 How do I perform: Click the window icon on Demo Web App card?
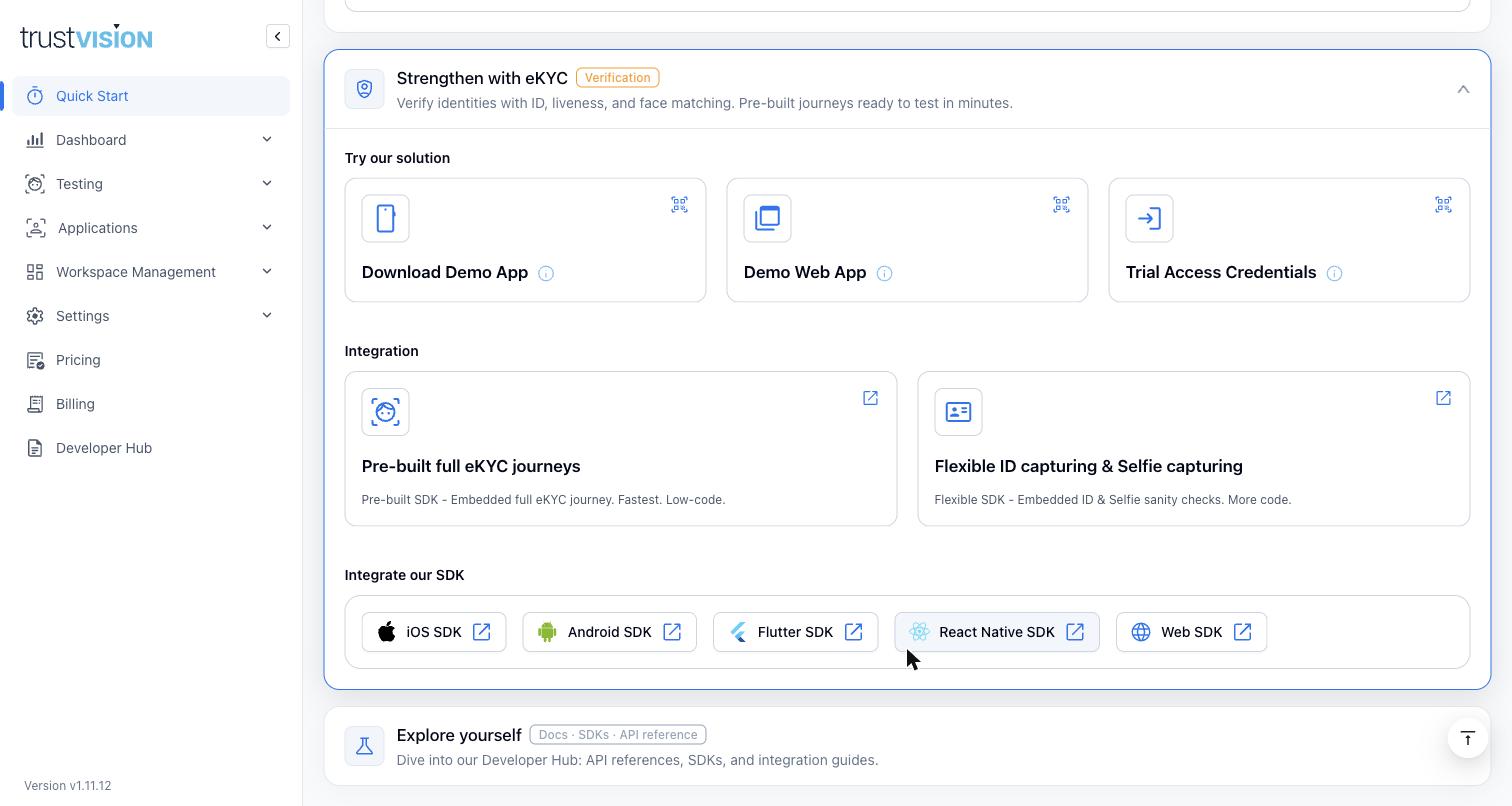tap(768, 218)
